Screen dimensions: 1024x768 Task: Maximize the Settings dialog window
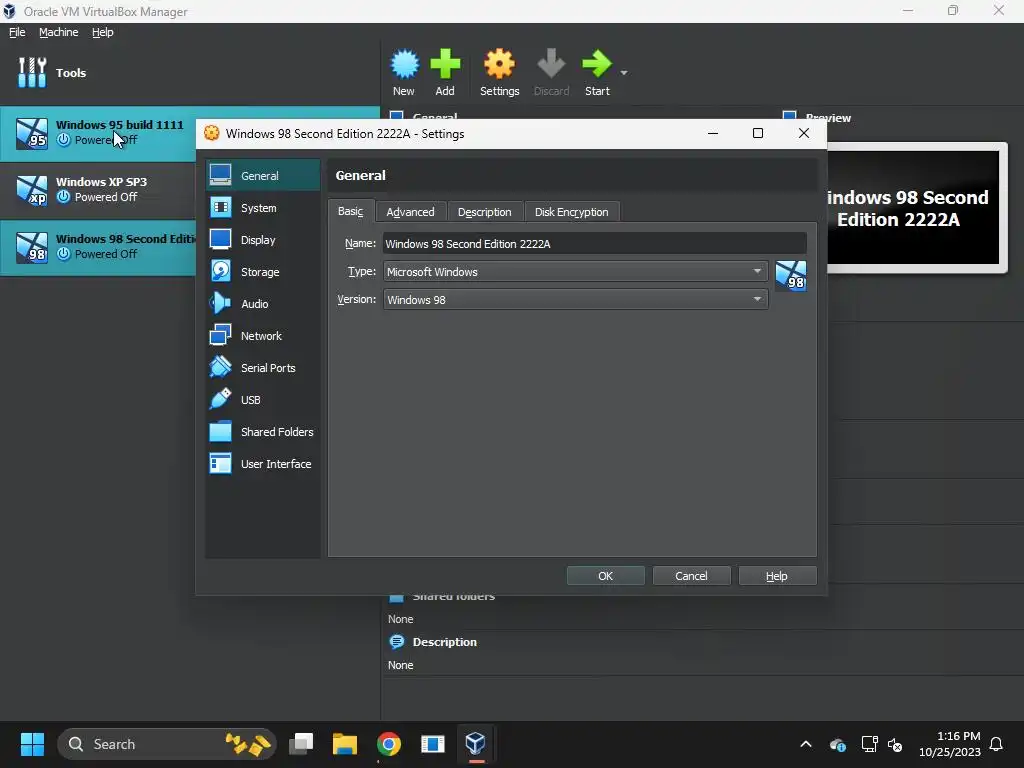758,133
